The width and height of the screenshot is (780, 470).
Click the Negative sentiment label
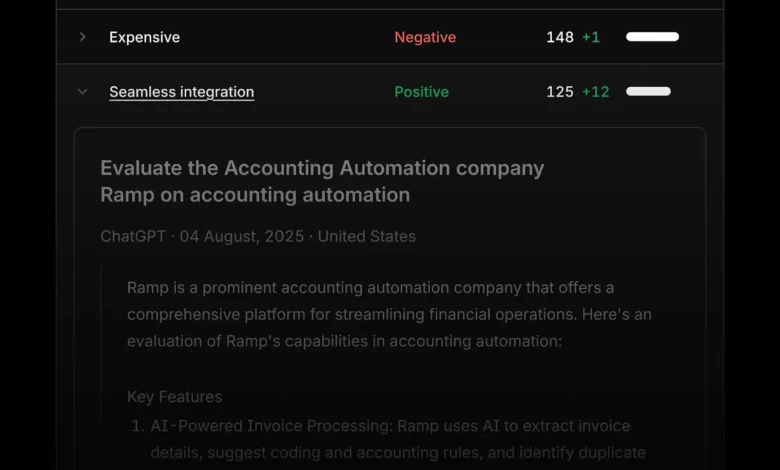click(x=424, y=37)
